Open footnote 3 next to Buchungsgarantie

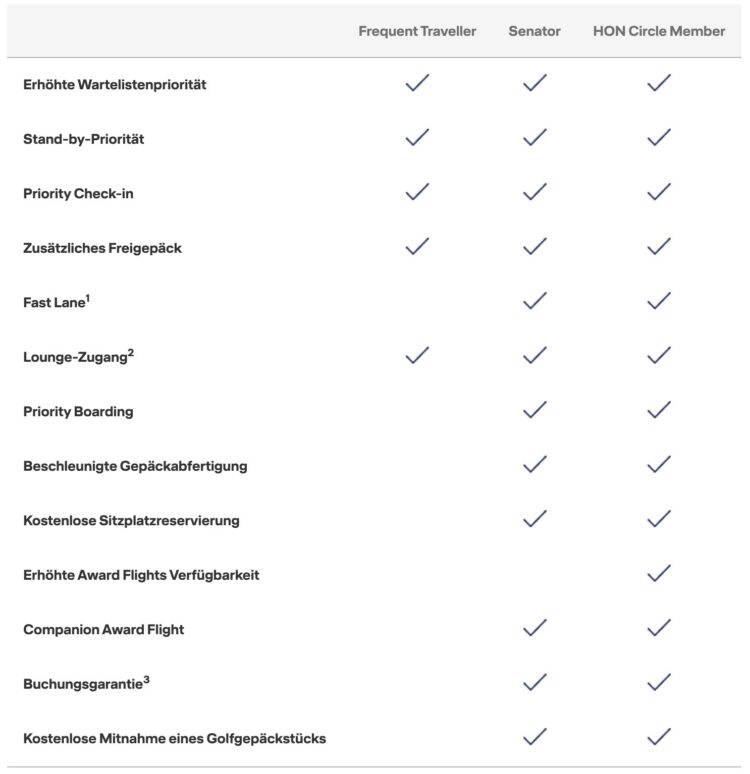[x=146, y=680]
